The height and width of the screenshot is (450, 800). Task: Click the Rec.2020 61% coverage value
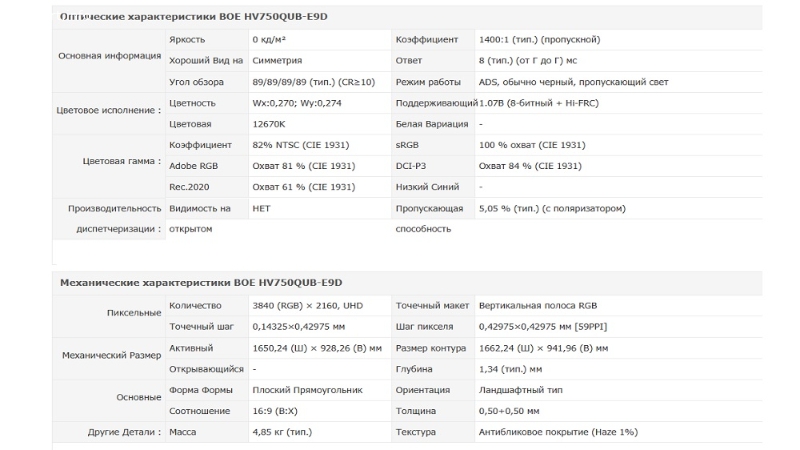click(304, 187)
